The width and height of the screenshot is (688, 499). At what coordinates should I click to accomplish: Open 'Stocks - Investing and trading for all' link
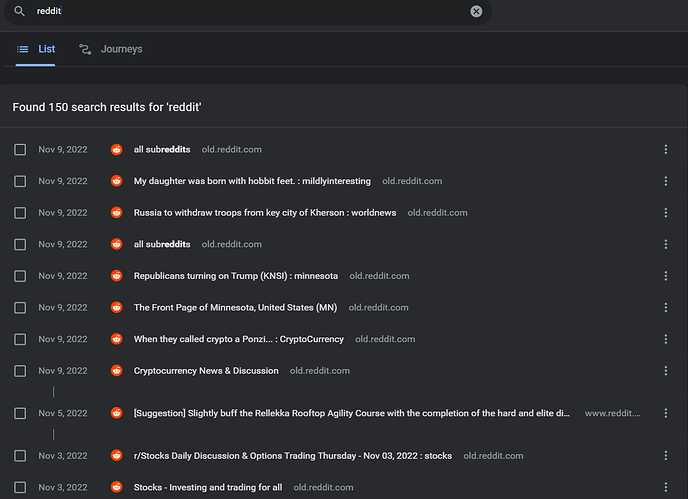[208, 487]
